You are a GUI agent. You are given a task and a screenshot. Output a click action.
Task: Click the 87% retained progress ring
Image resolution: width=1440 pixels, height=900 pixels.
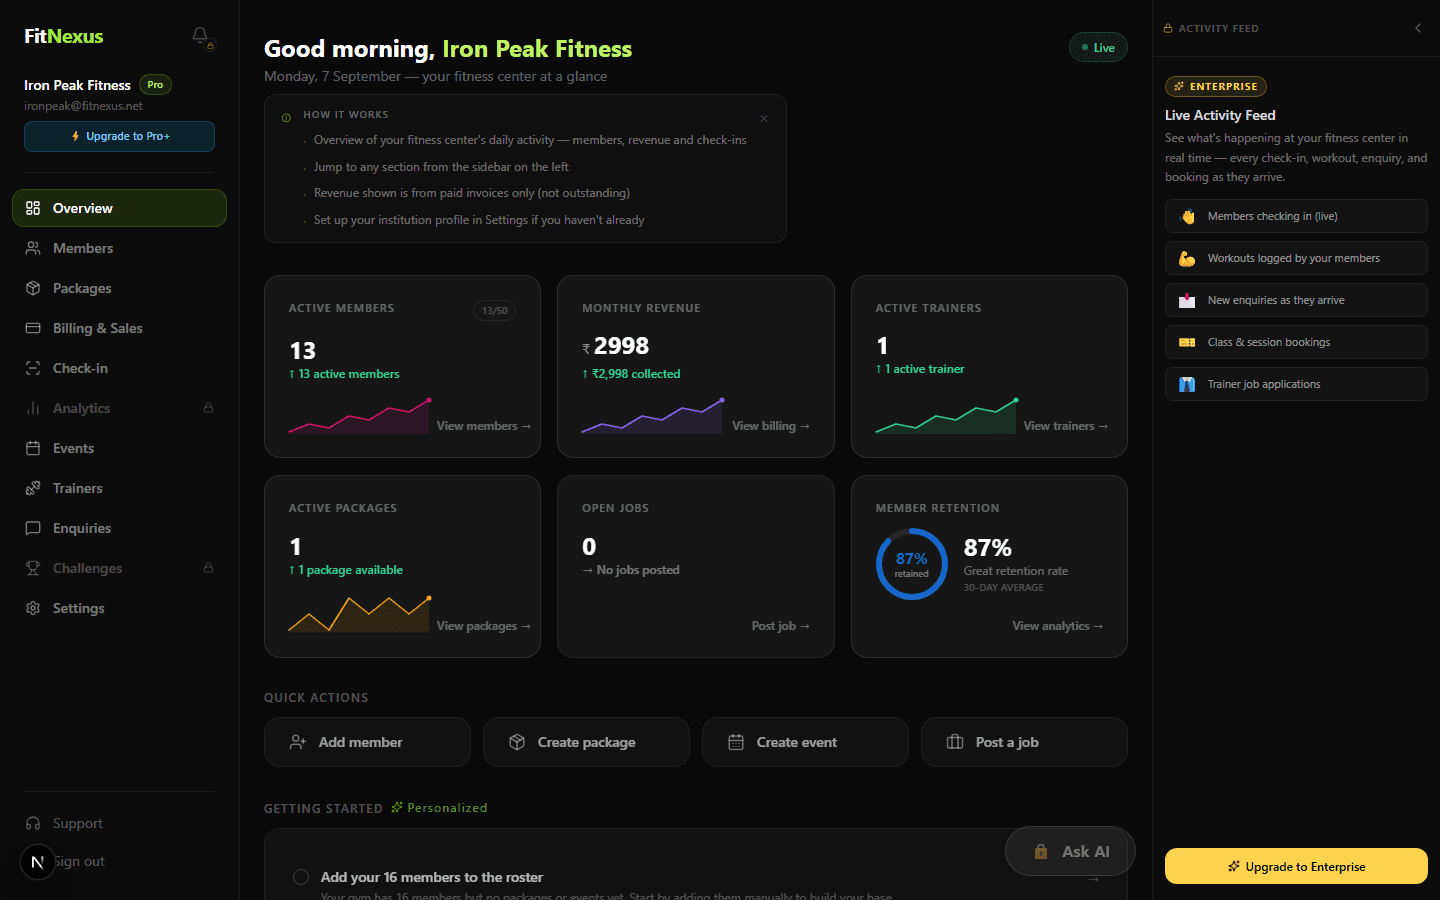[x=912, y=564]
